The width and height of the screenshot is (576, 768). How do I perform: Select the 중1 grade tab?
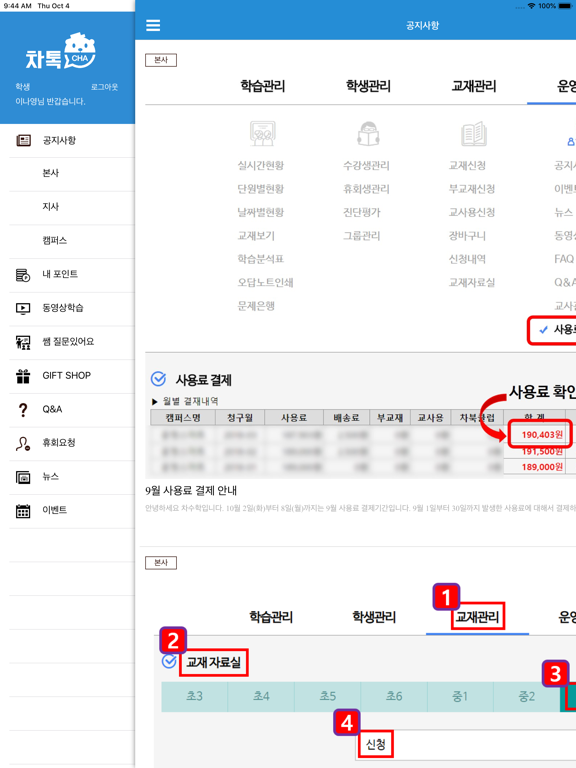click(x=460, y=696)
